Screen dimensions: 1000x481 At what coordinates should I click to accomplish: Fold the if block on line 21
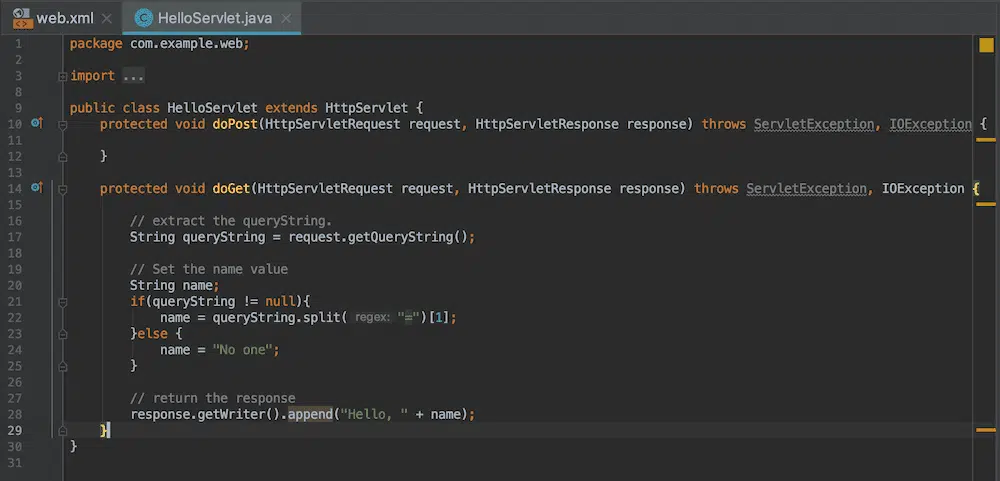(x=62, y=300)
